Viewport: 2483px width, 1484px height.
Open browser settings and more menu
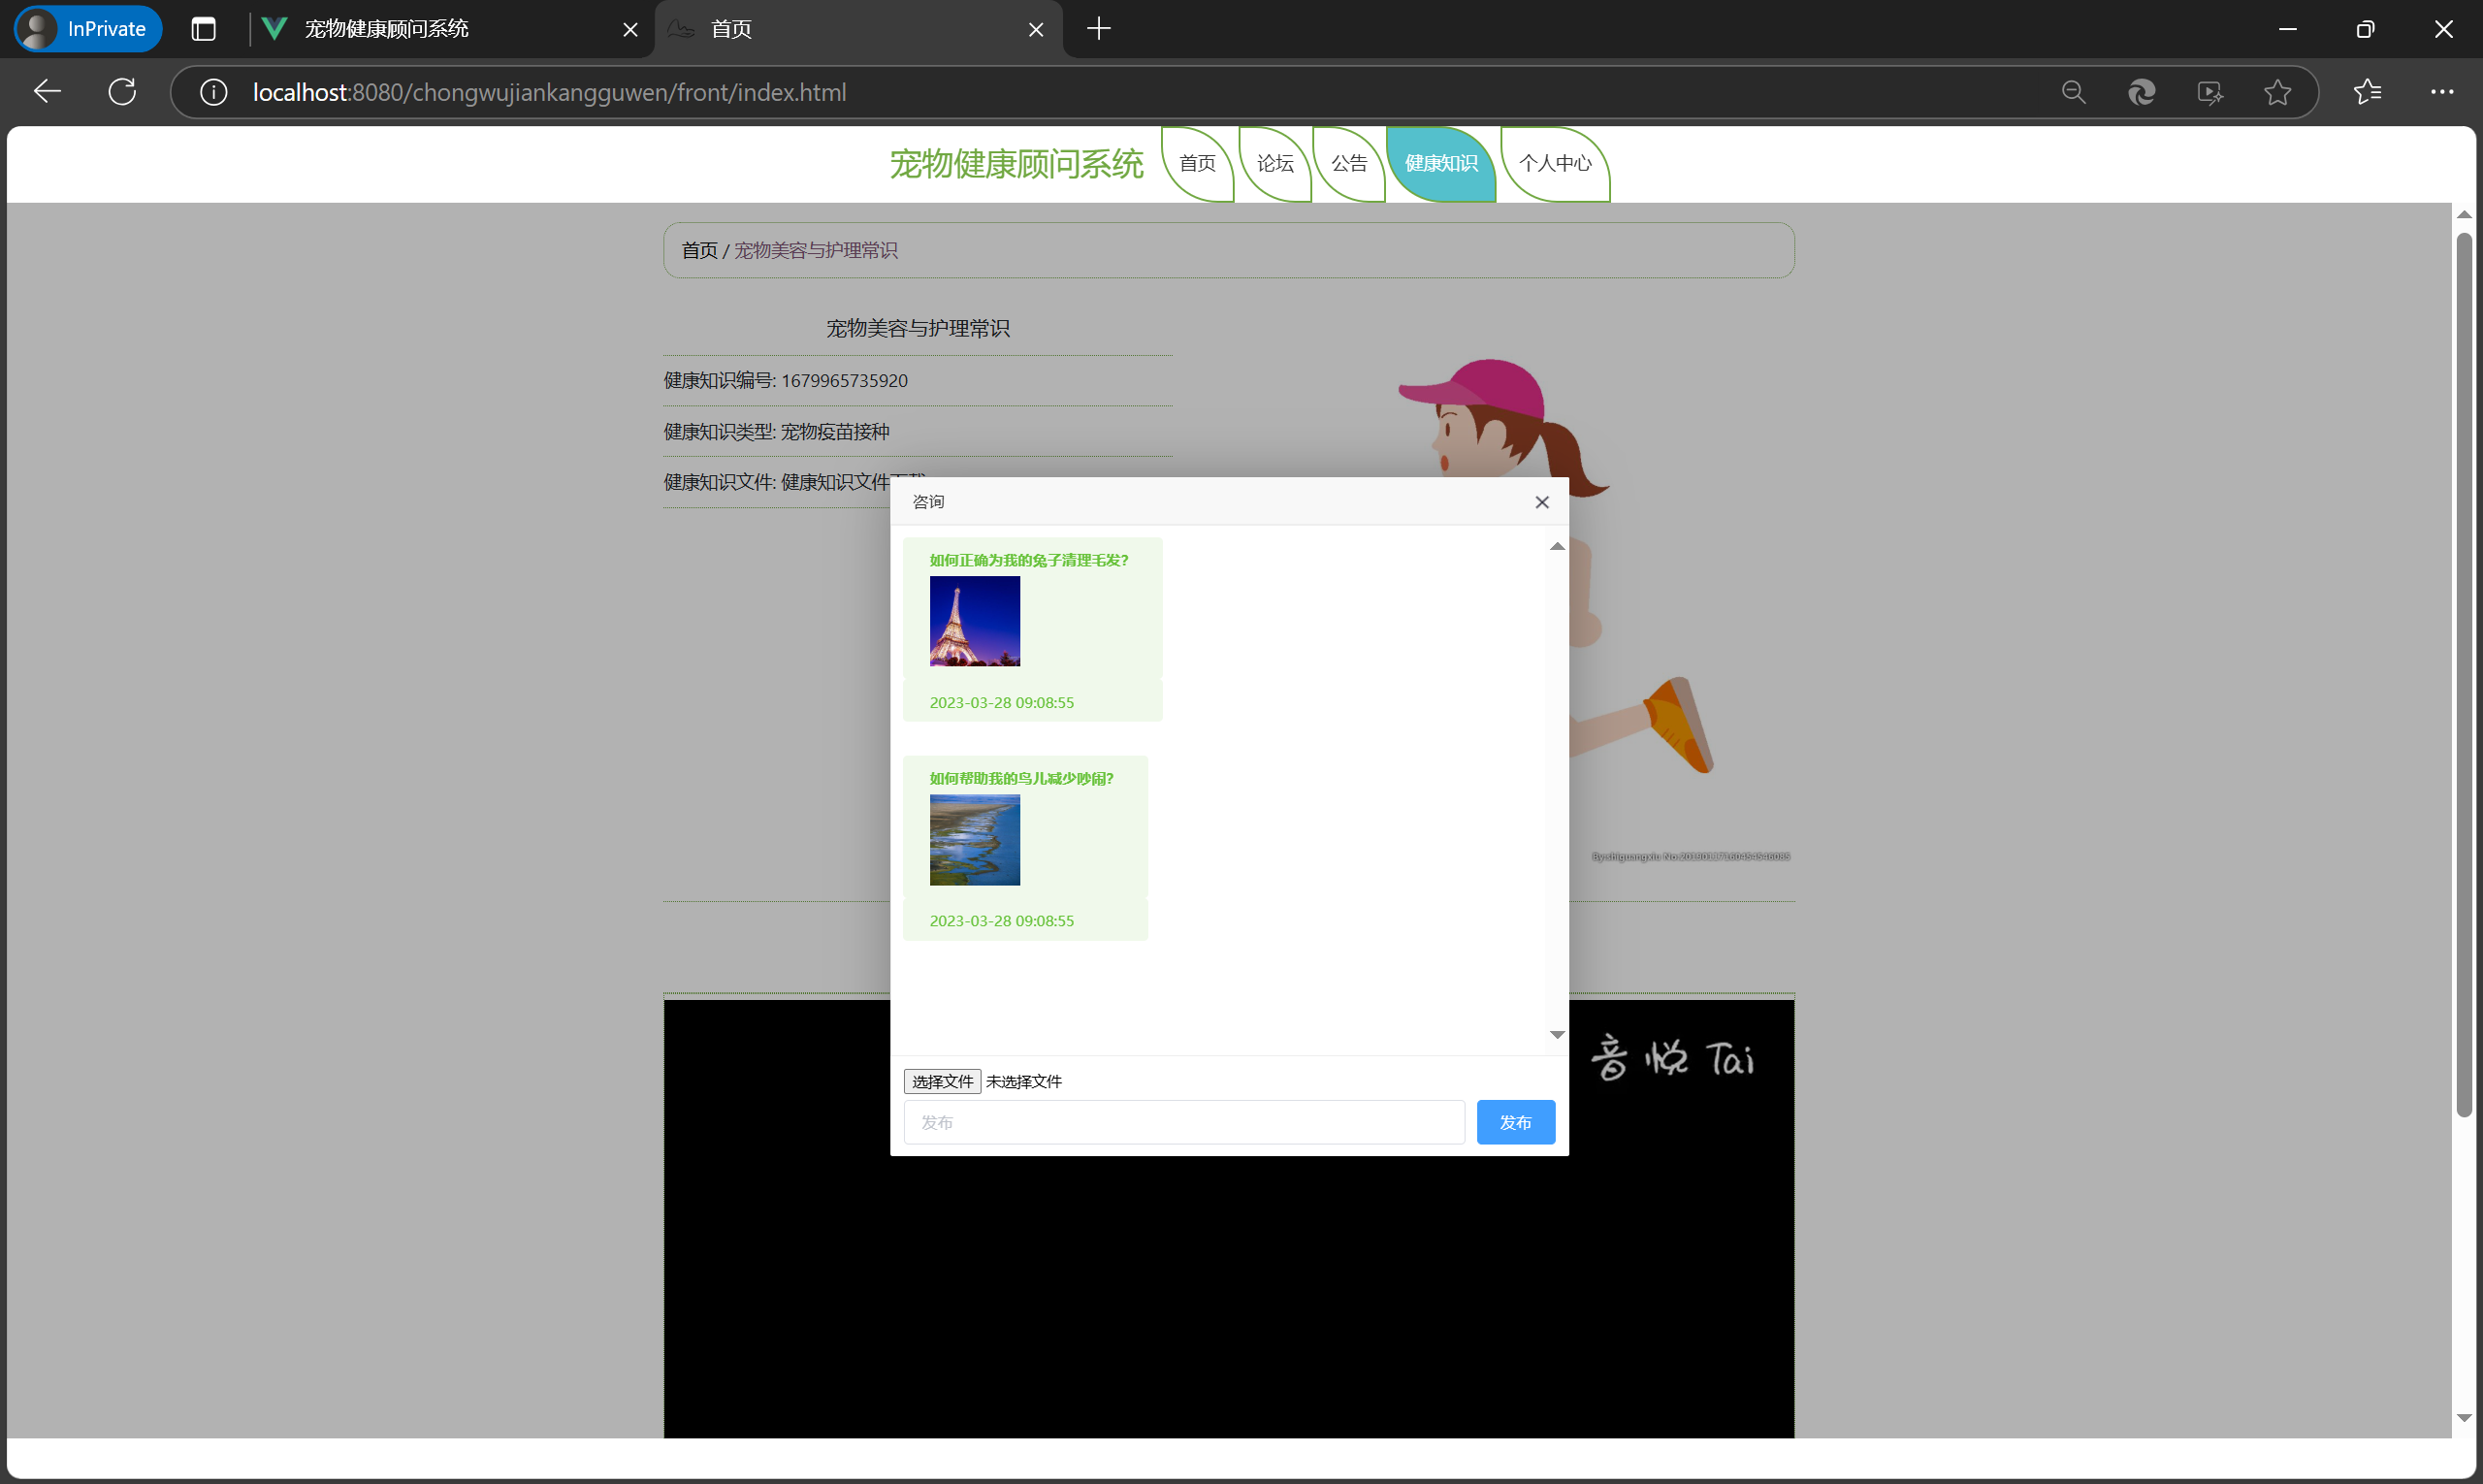tap(2441, 92)
